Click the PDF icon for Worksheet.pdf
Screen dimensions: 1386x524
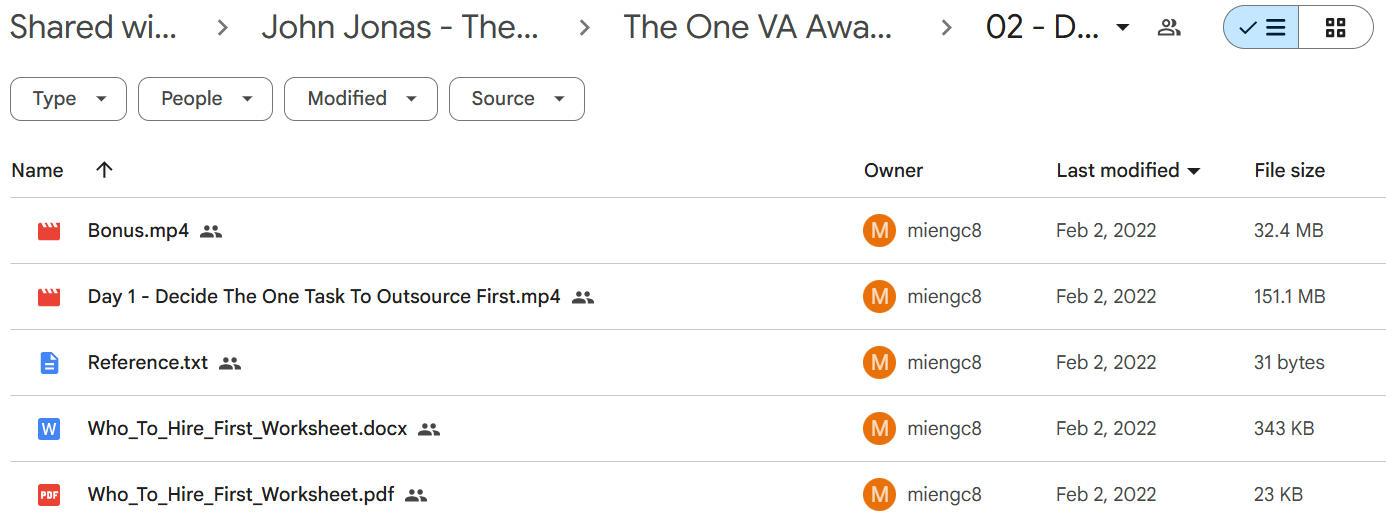[49, 495]
